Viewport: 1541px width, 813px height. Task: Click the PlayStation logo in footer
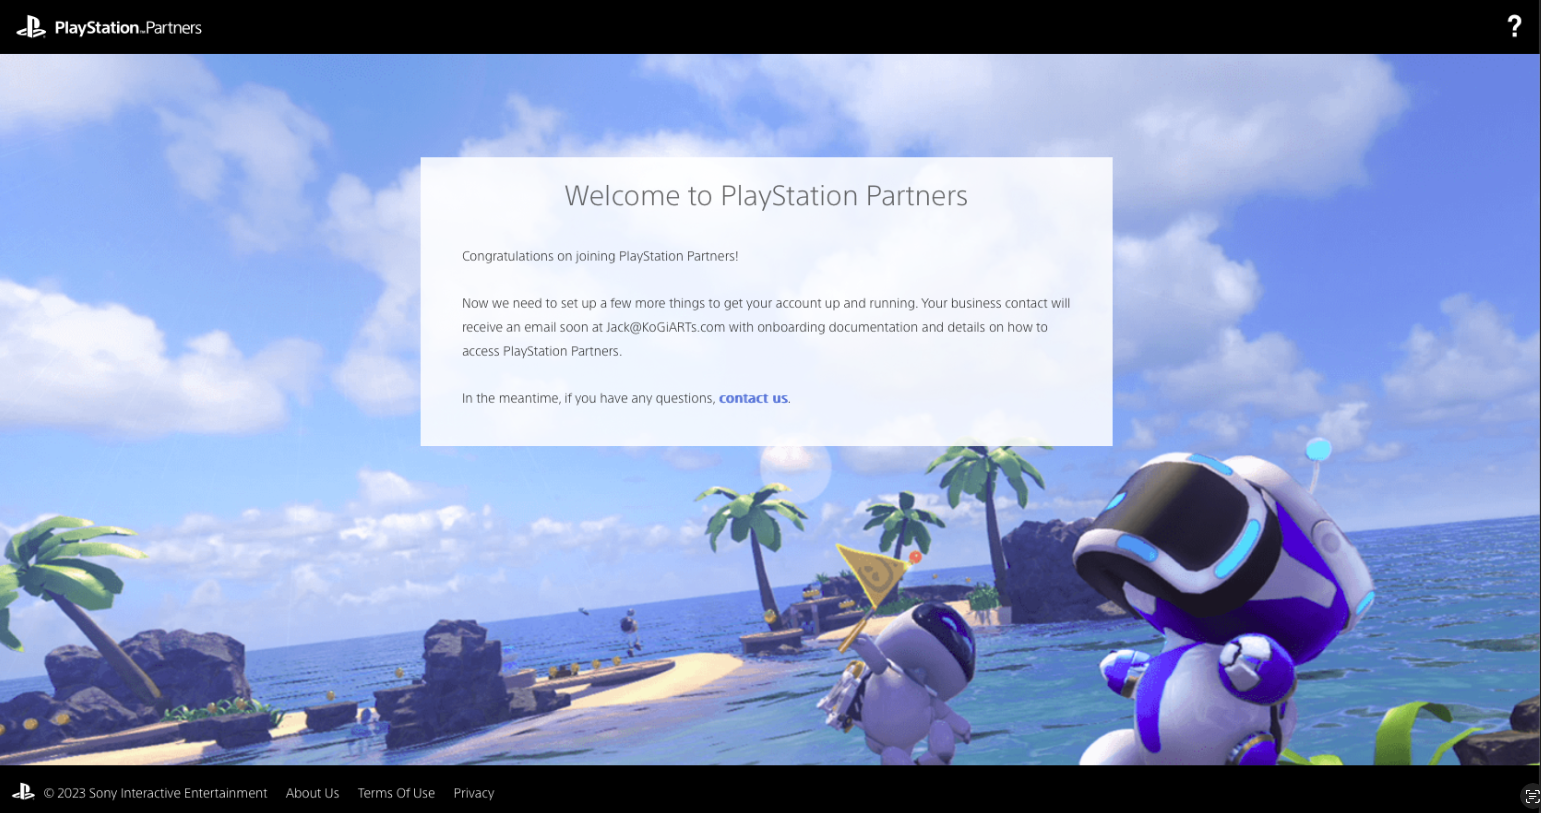coord(23,792)
